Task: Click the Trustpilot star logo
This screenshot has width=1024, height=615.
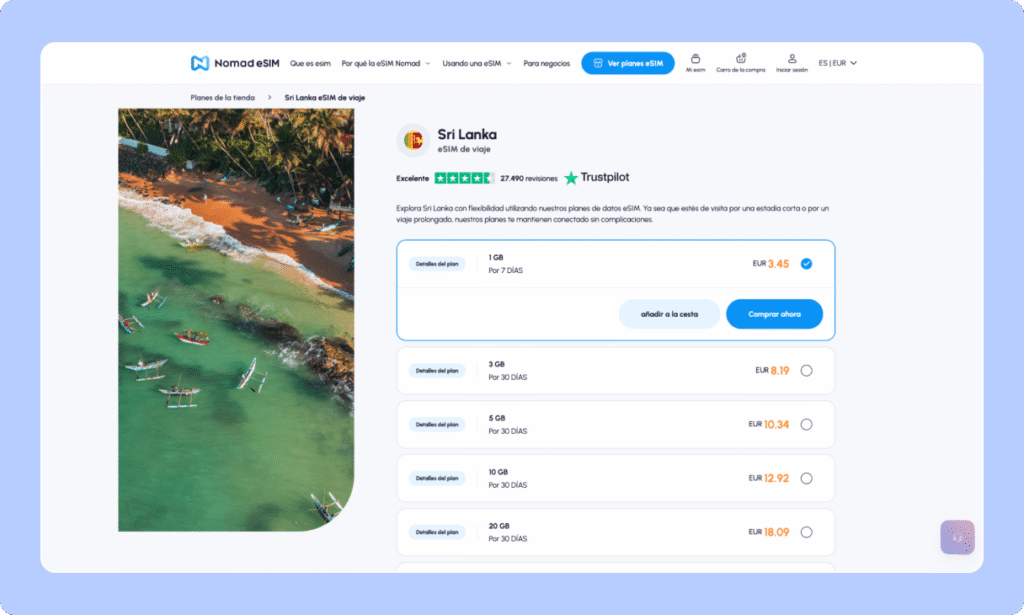Action: pos(571,178)
